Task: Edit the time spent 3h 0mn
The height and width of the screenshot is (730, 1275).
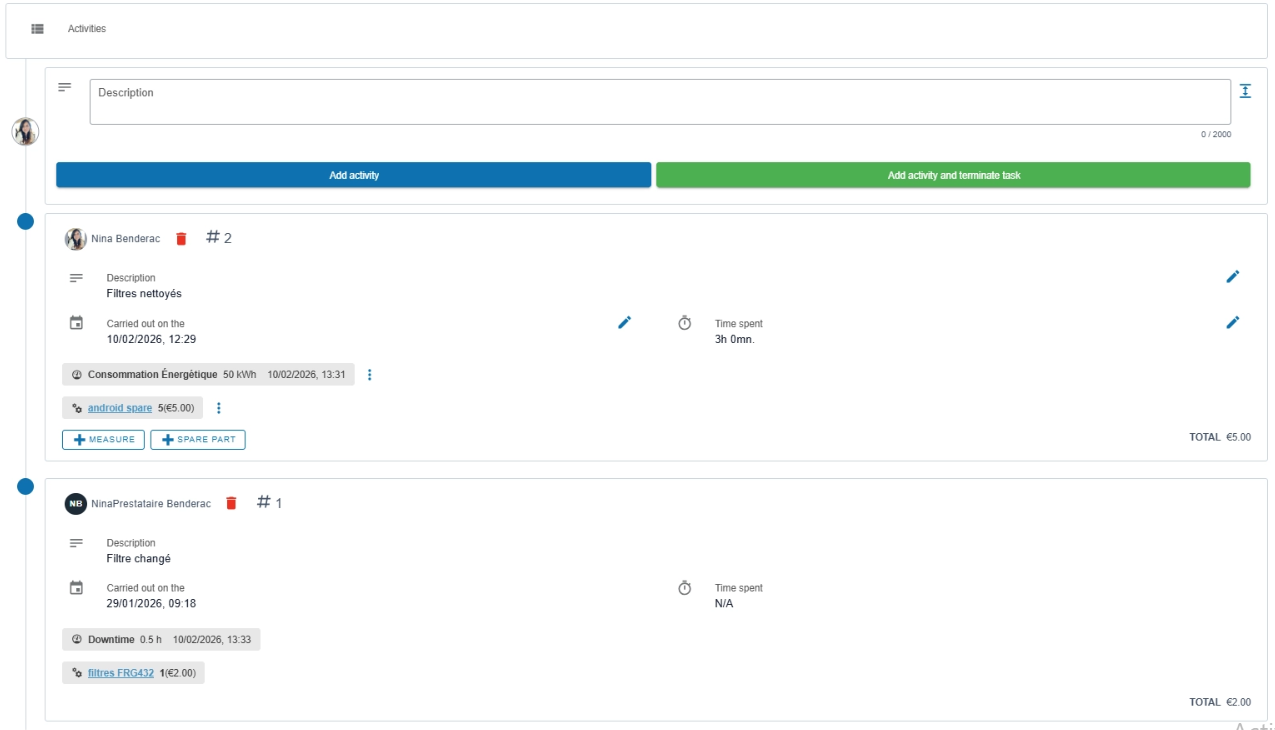Action: 1232,322
